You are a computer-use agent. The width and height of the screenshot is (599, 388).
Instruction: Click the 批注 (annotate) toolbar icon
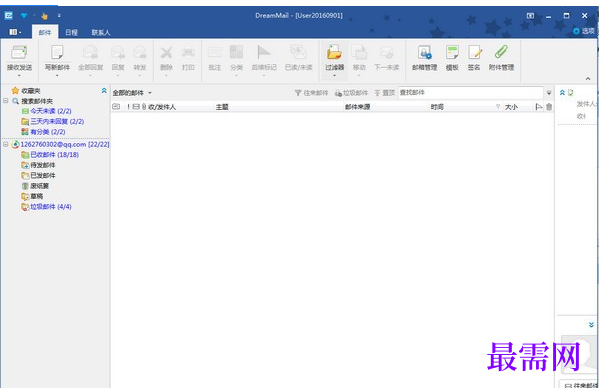click(215, 52)
